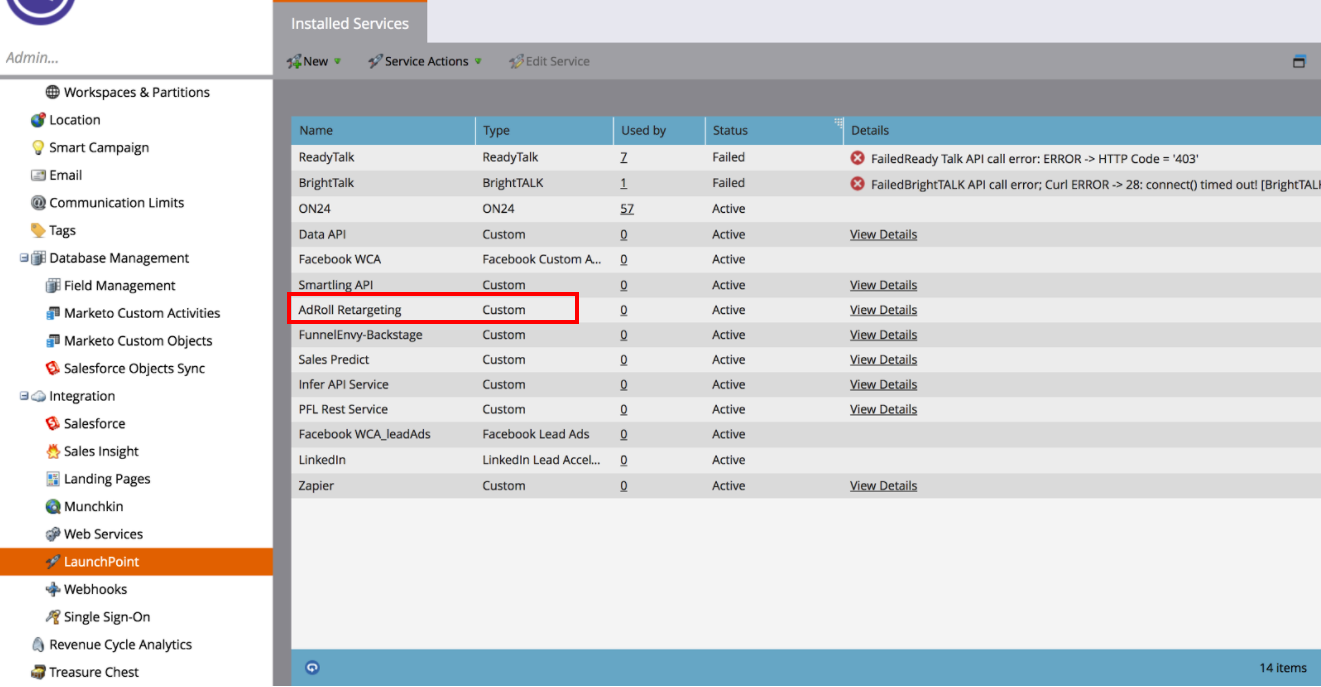This screenshot has width=1321, height=687.
Task: Click the Web Services icon
Action: (53, 534)
